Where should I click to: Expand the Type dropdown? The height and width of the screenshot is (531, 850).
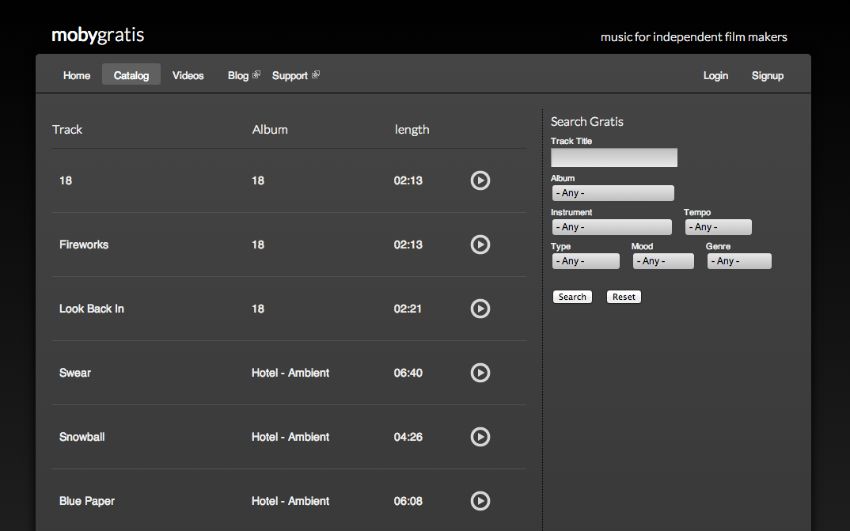pyautogui.click(x=585, y=261)
